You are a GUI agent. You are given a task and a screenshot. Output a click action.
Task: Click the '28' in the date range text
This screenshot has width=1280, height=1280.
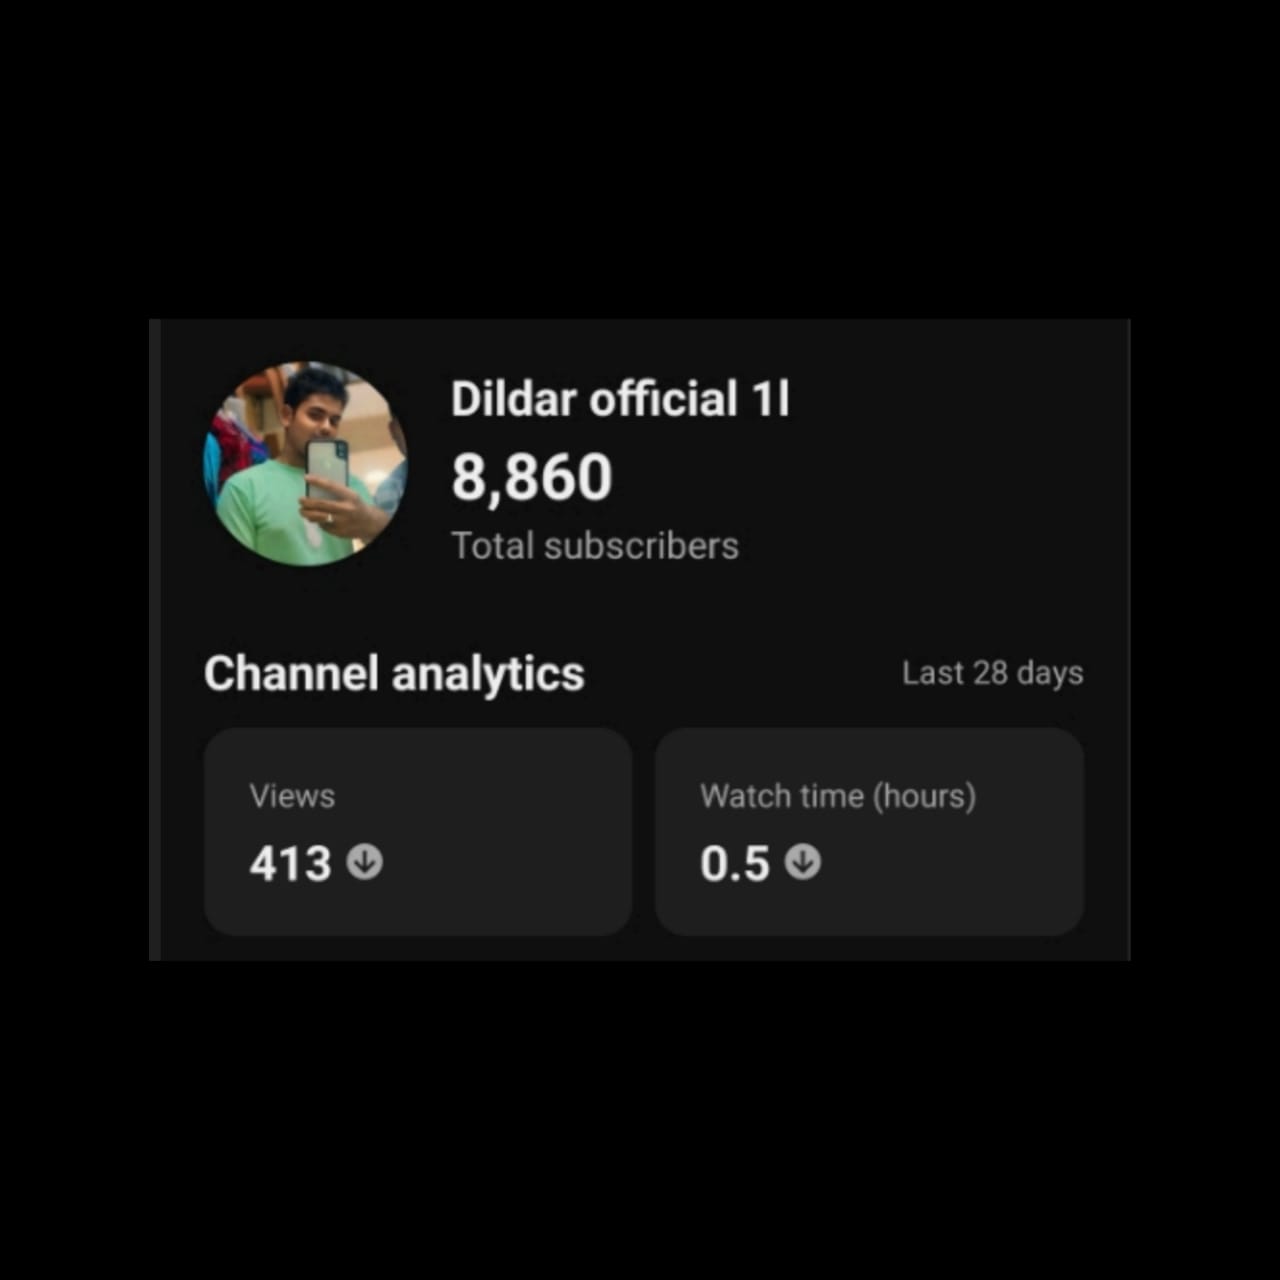click(x=989, y=673)
